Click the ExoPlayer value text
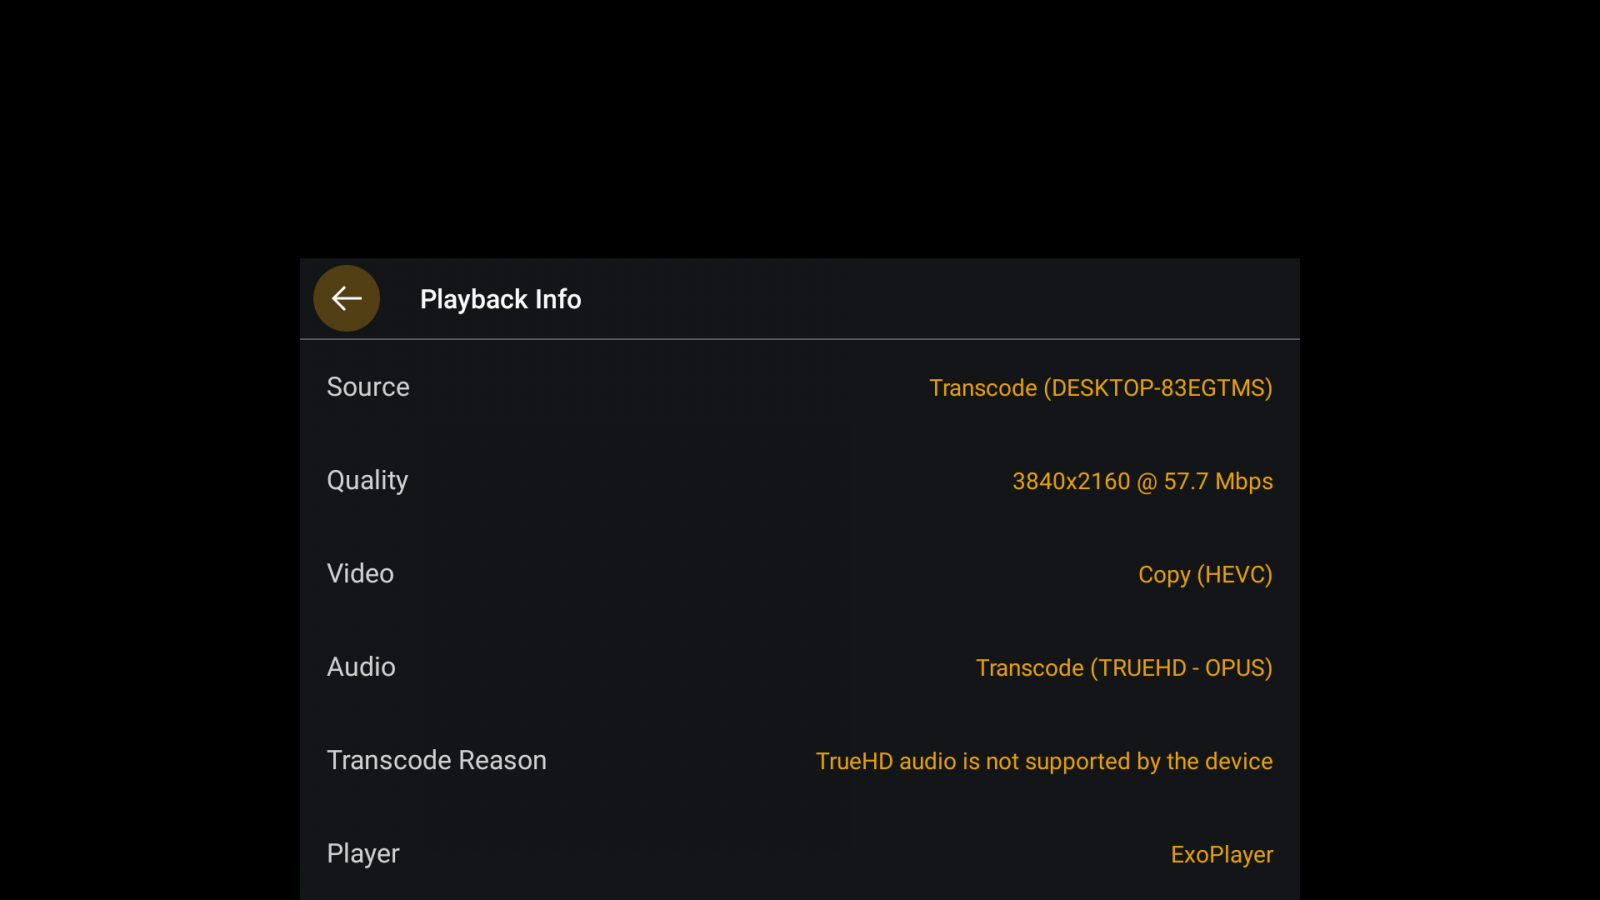This screenshot has width=1600, height=900. point(1222,855)
